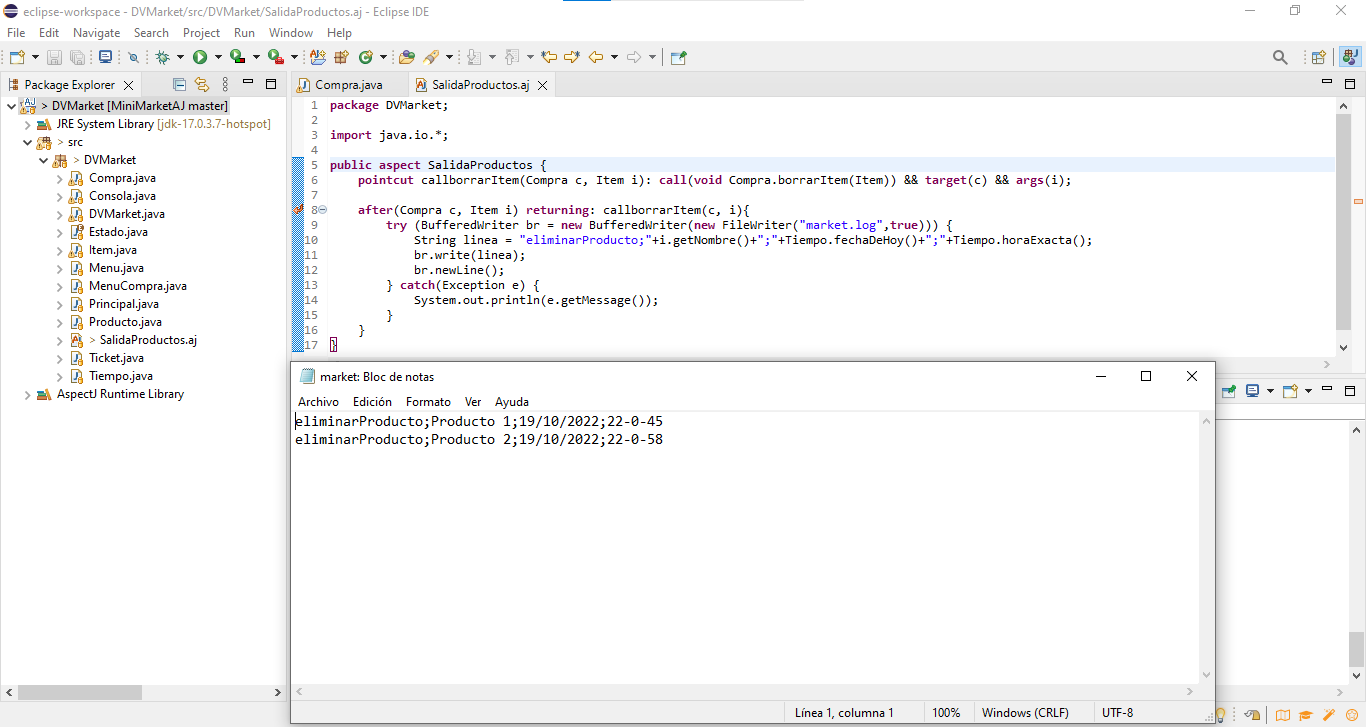
Task: Save the current file with disk icon
Action: (54, 57)
